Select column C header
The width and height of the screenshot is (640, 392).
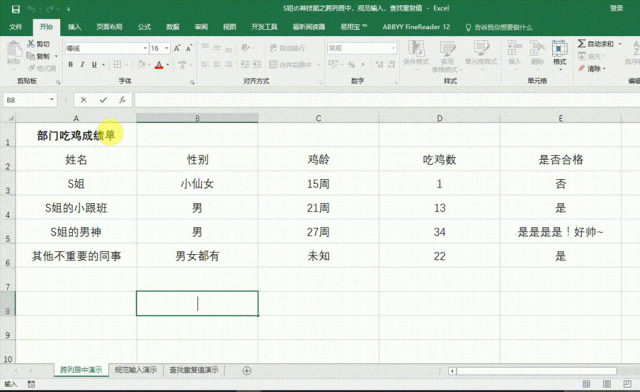click(x=318, y=118)
